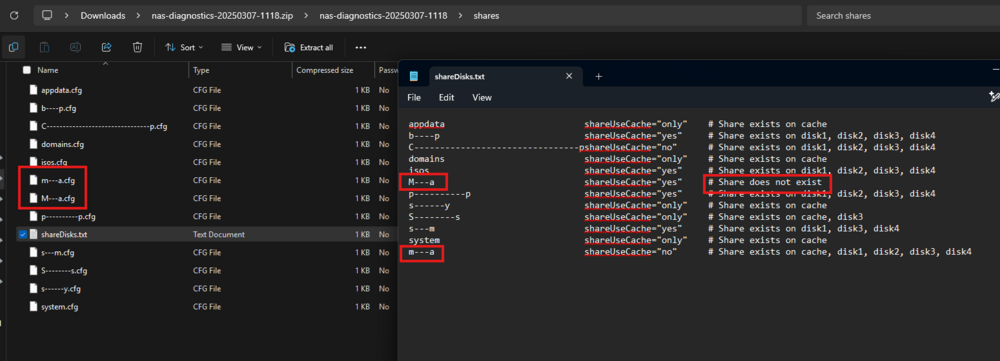1000x361 pixels.
Task: Expand the chevron just before shares in breadcrumb
Action: pos(460,15)
